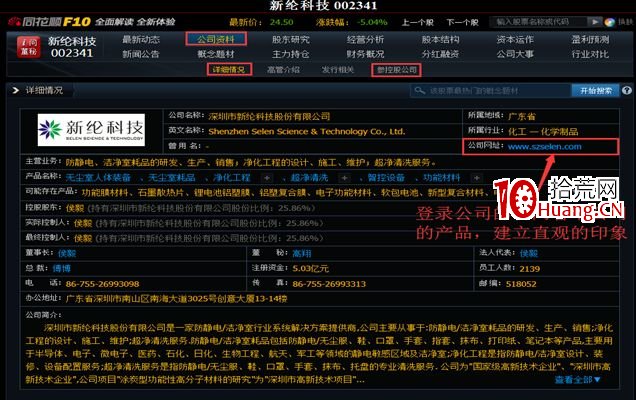Switch to 发行相关 sub-tab
Screen dimensions: 636x400
(x=337, y=70)
